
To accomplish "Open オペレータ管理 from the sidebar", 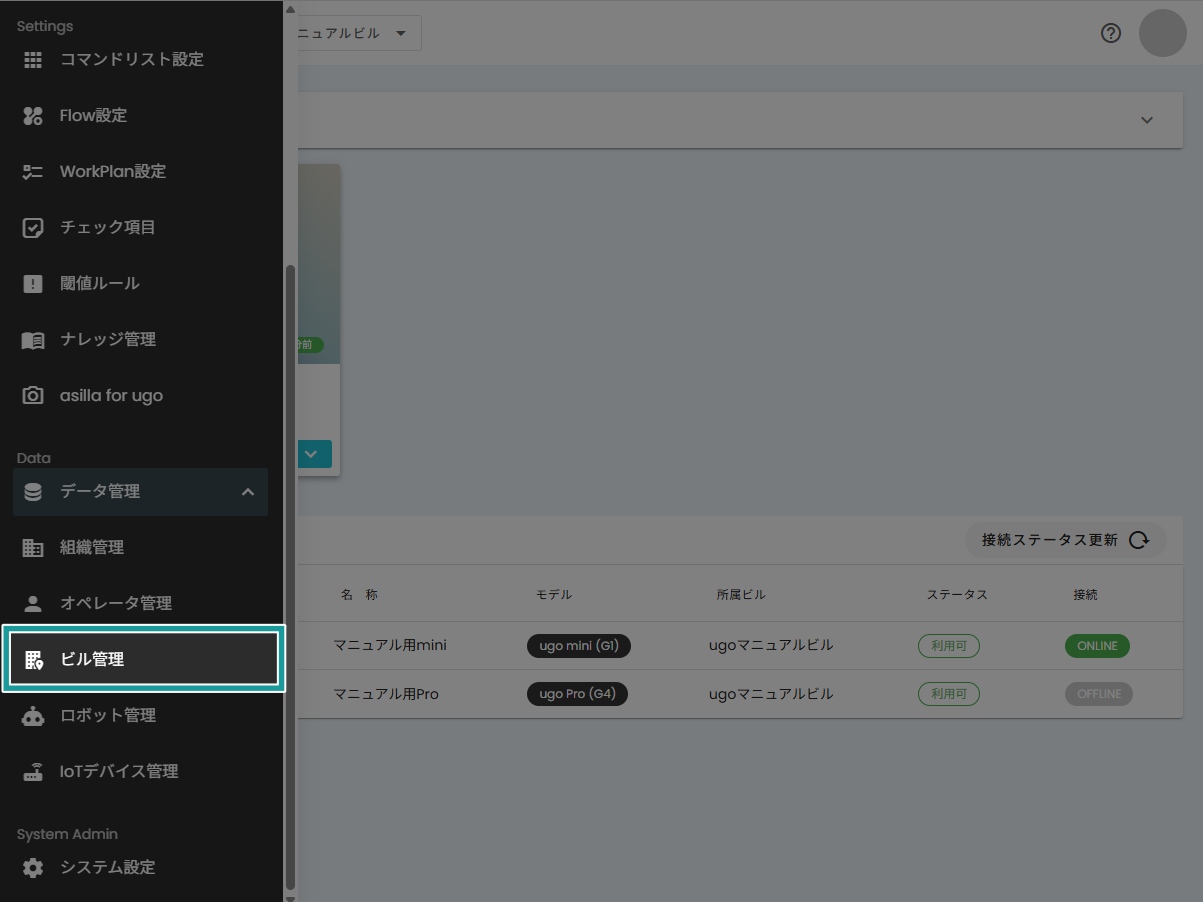I will 115,604.
